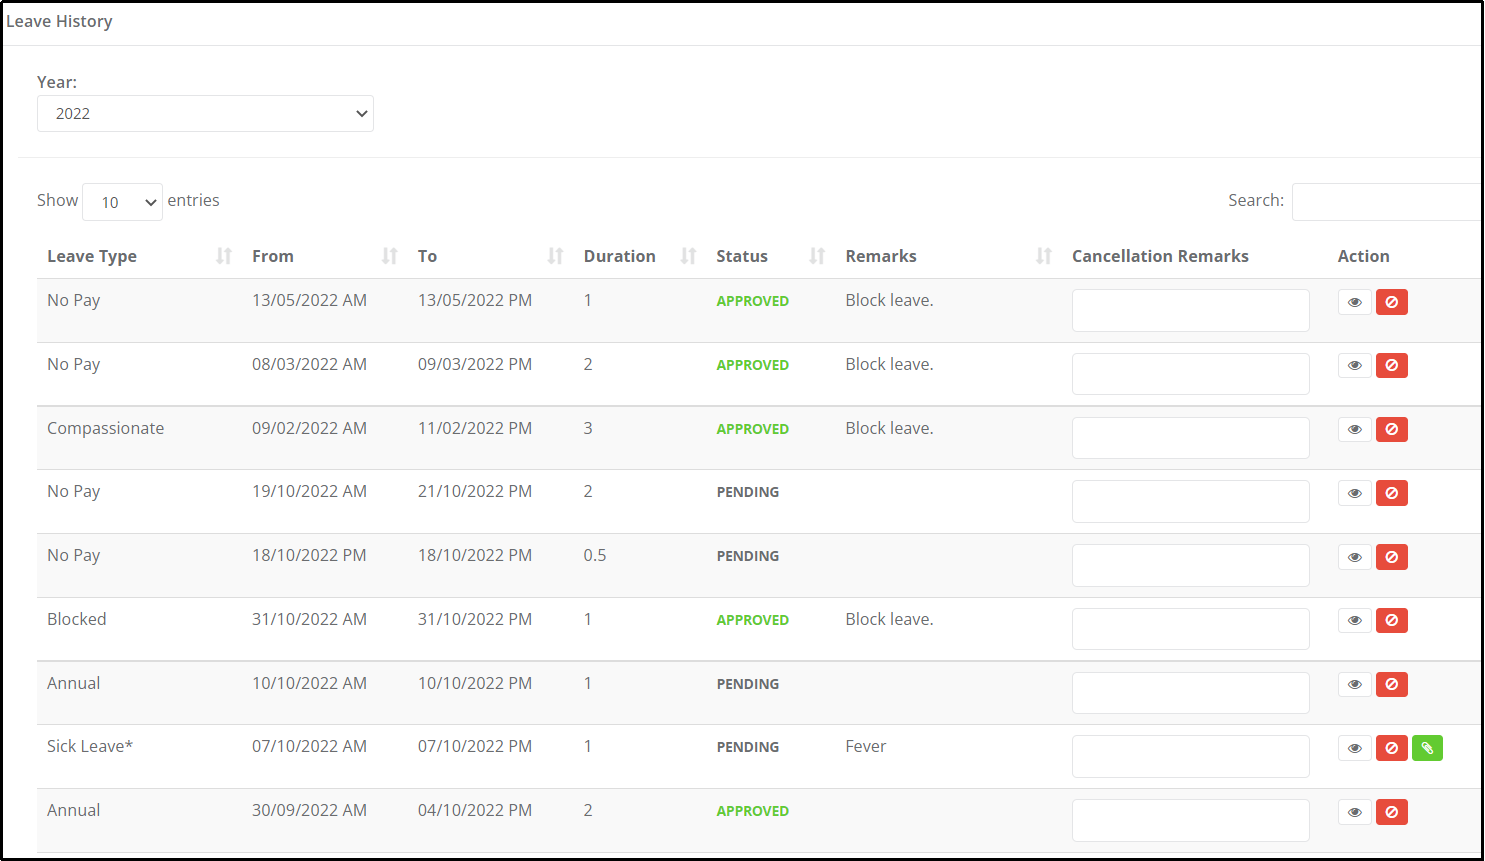Viewport: 1485px width, 861px height.
Task: Cancel the No Pay leave from 08/03/2022
Action: click(1391, 366)
